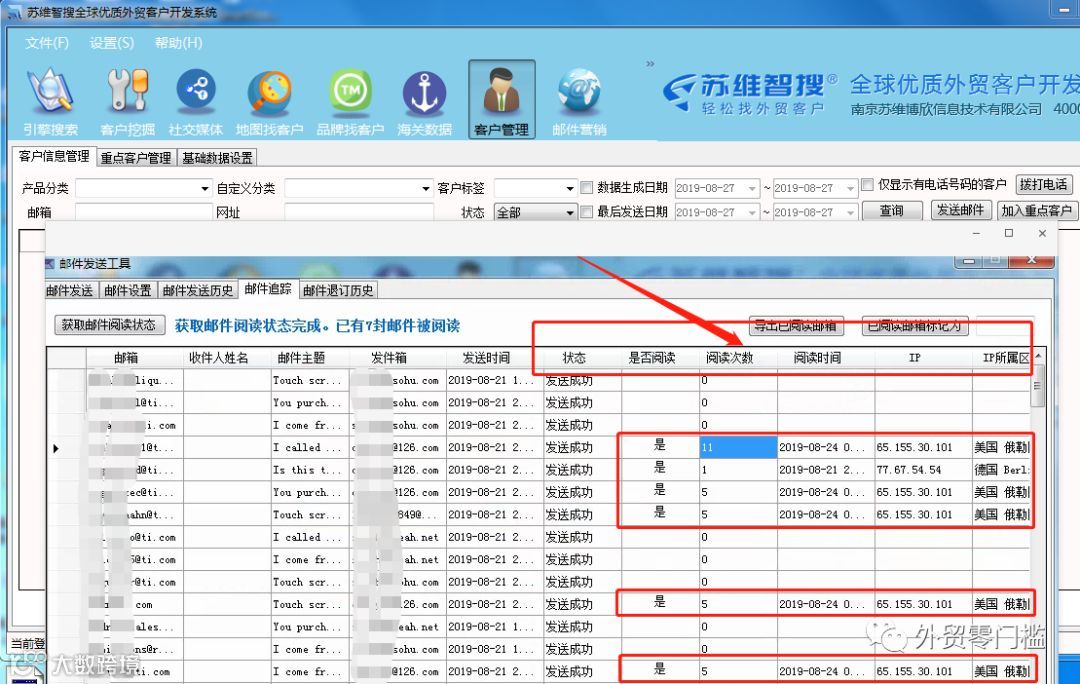The image size is (1080, 684).
Task: Switch to 邮件追踪 tab
Action: tap(268, 289)
